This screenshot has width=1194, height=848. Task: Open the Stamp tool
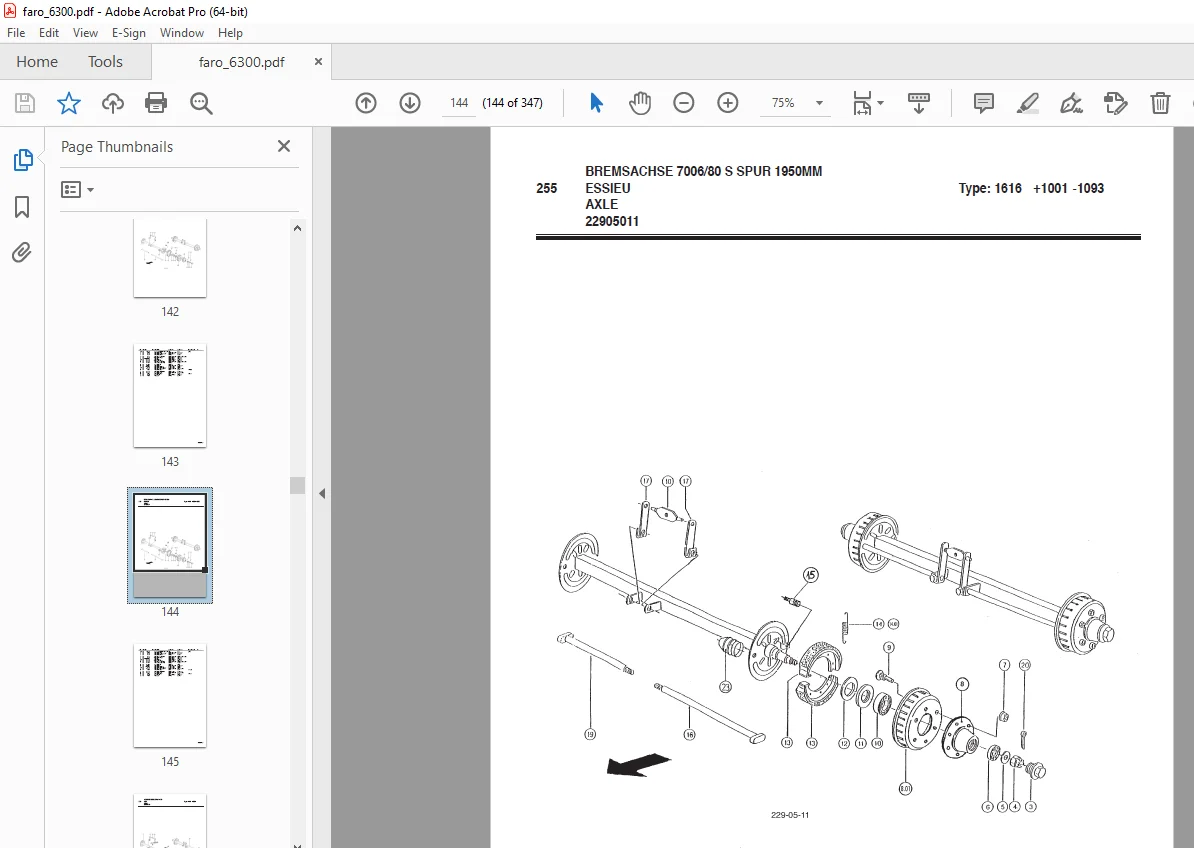[1116, 103]
